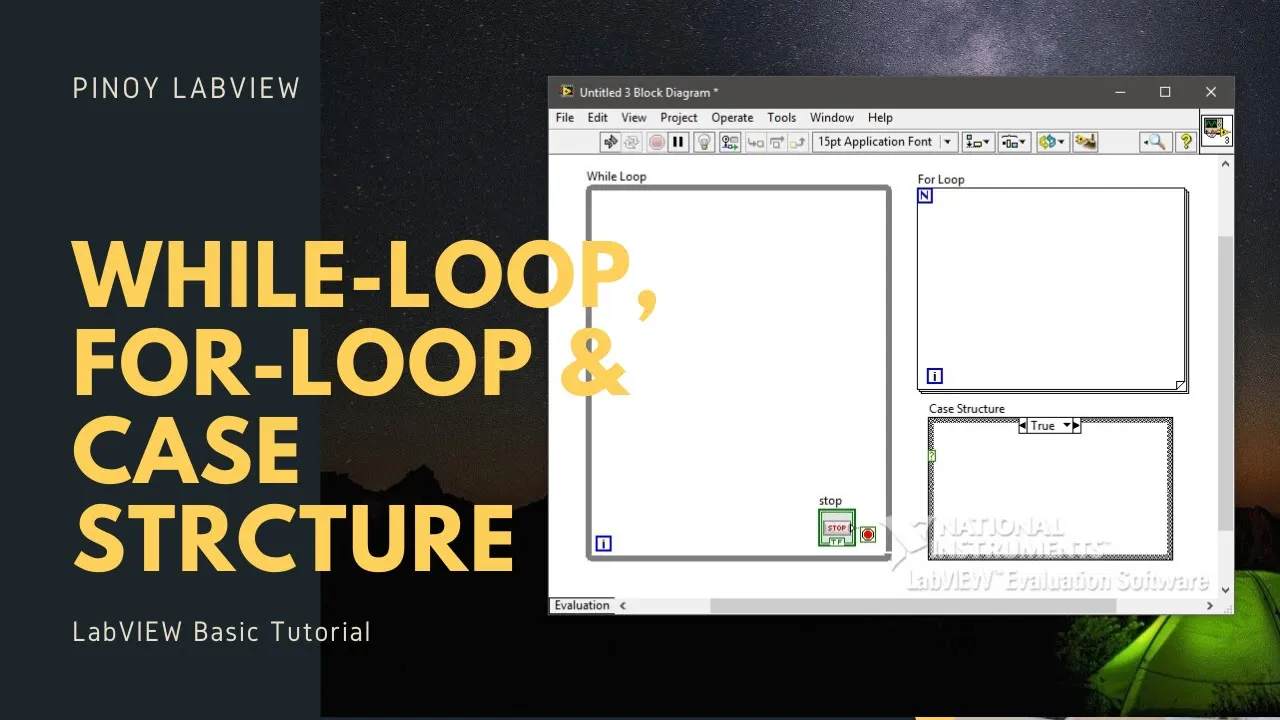Toggle Retain Wire Values button
This screenshot has height=720, width=1280.
(x=730, y=142)
